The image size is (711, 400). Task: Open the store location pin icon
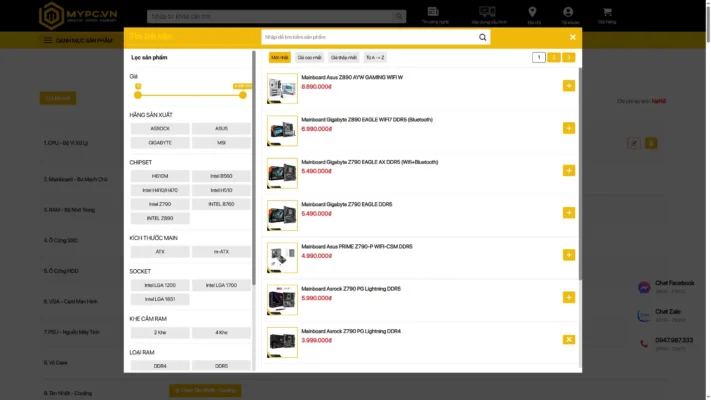(532, 12)
